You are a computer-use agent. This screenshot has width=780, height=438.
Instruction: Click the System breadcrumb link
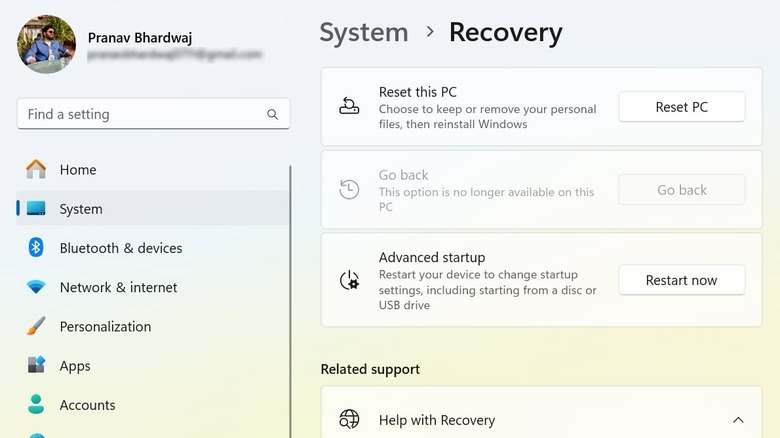click(x=364, y=32)
